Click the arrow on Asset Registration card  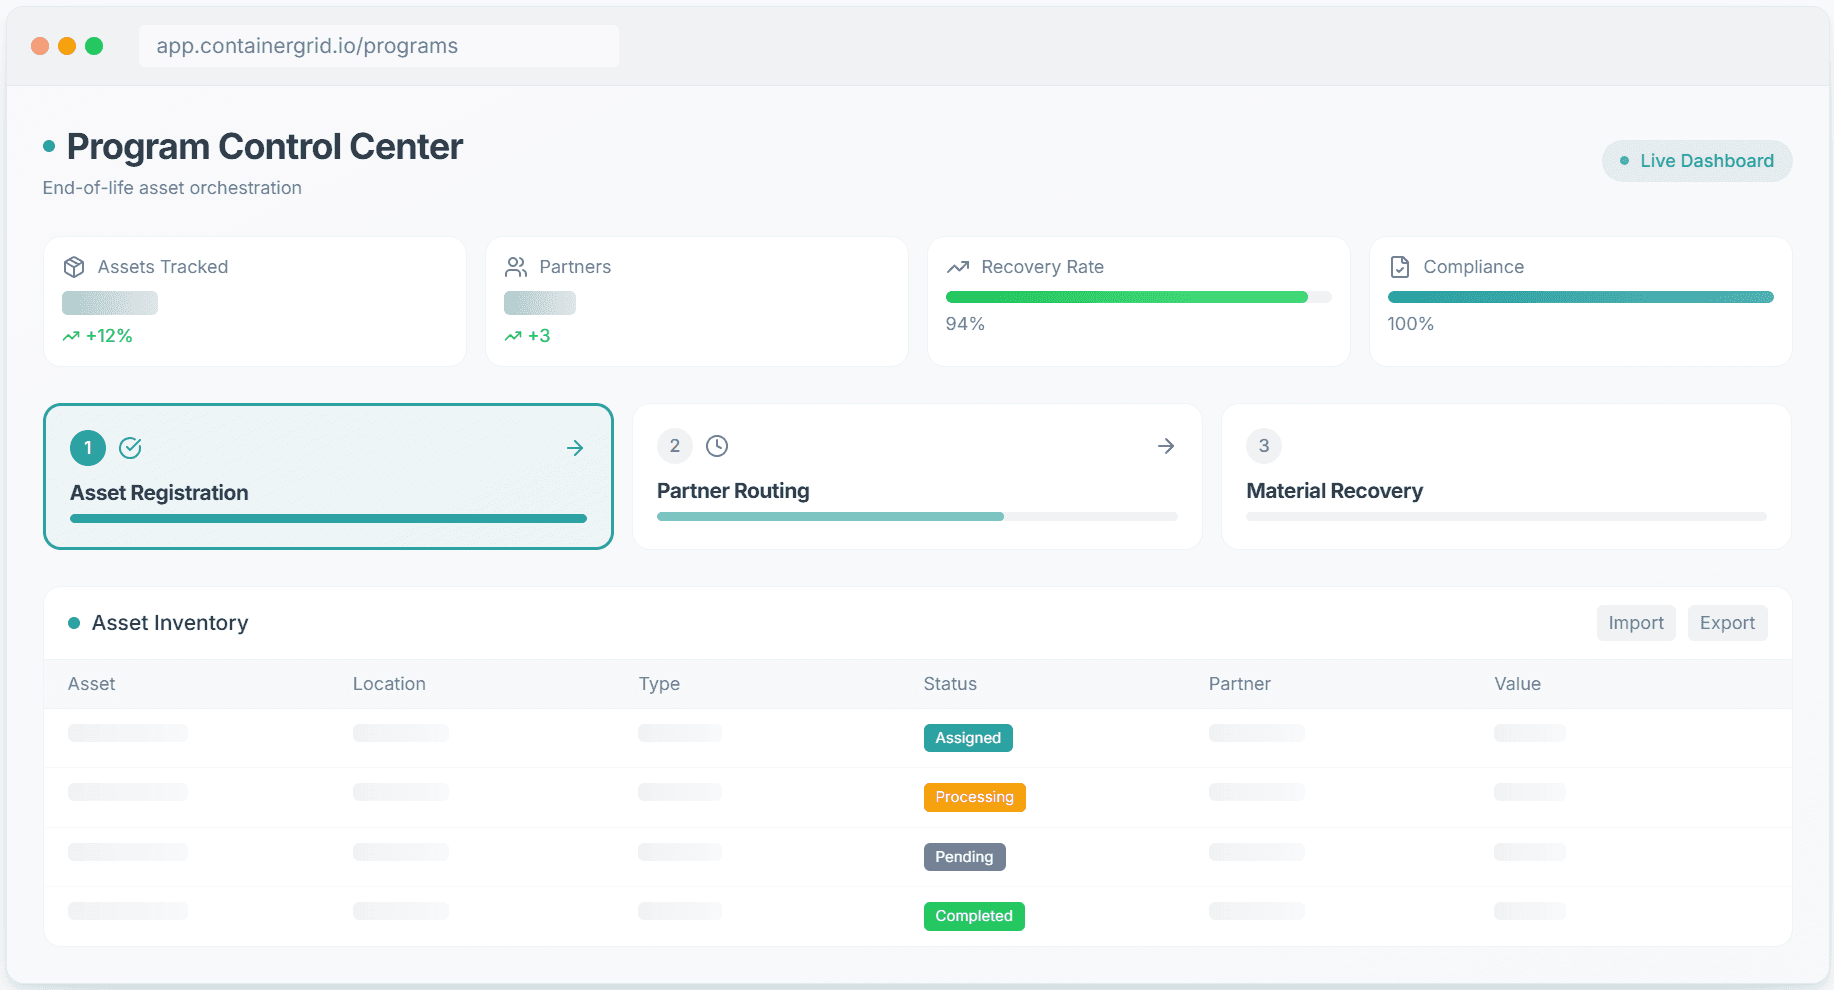tap(575, 448)
